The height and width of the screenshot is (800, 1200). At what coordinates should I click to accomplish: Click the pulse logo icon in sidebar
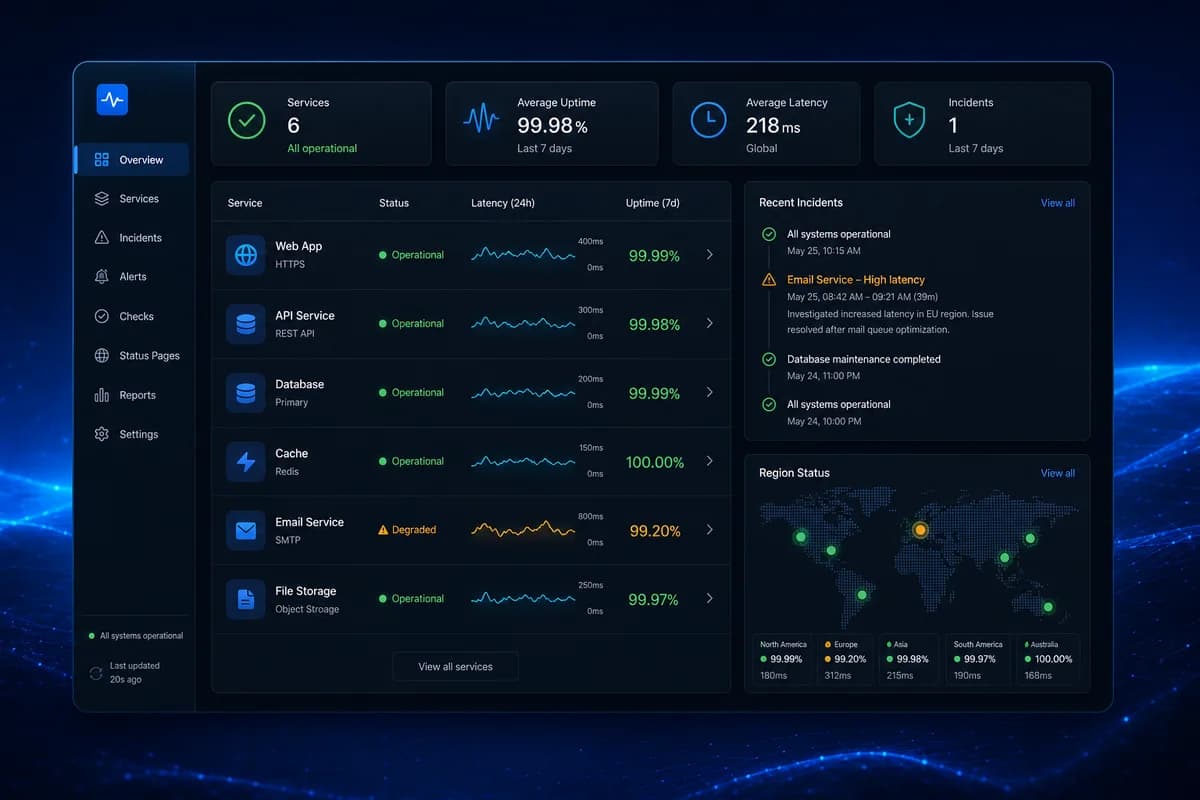pyautogui.click(x=112, y=100)
